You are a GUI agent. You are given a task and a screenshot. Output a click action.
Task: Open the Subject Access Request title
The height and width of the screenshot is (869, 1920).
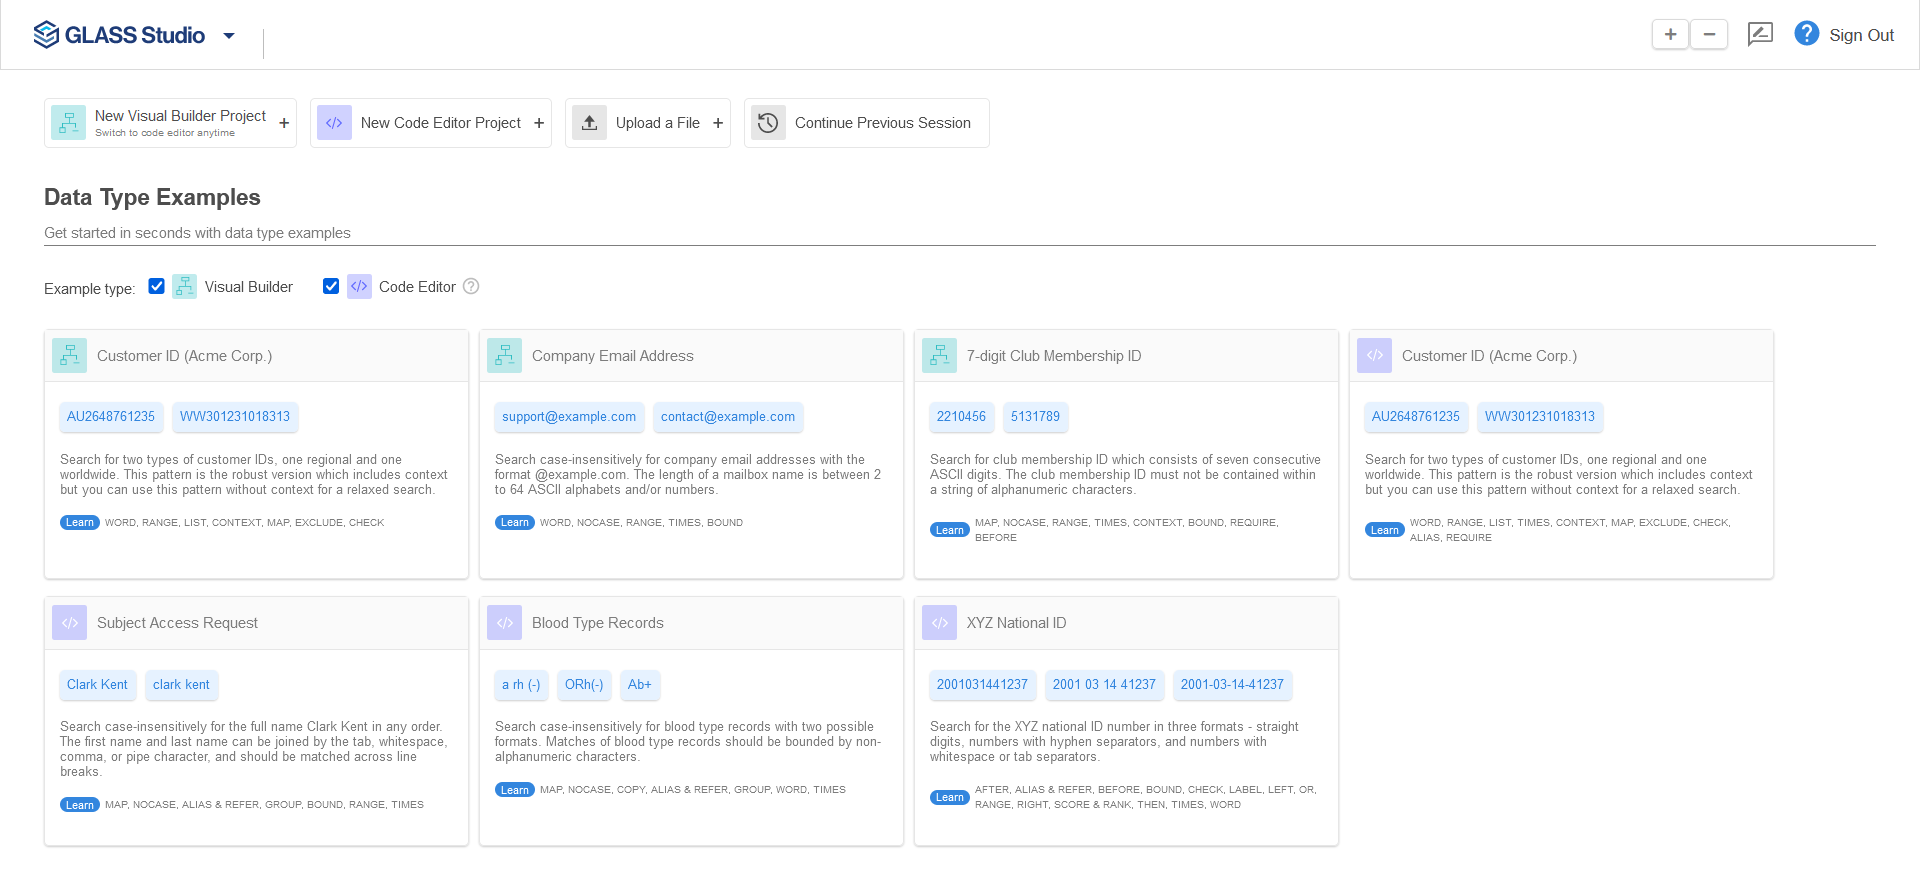pos(177,623)
